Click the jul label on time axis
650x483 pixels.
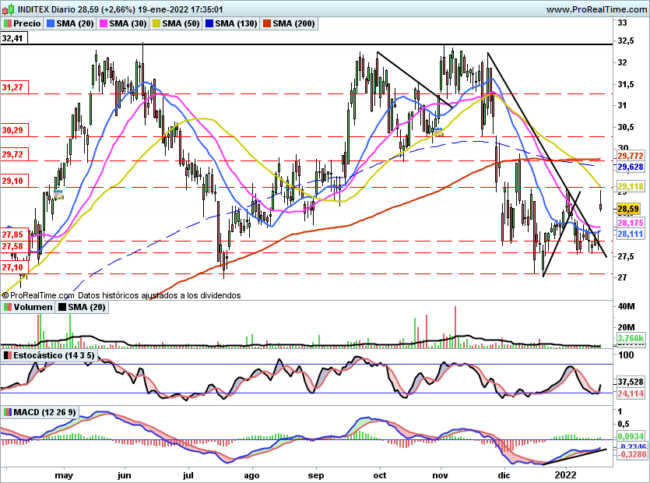(188, 475)
